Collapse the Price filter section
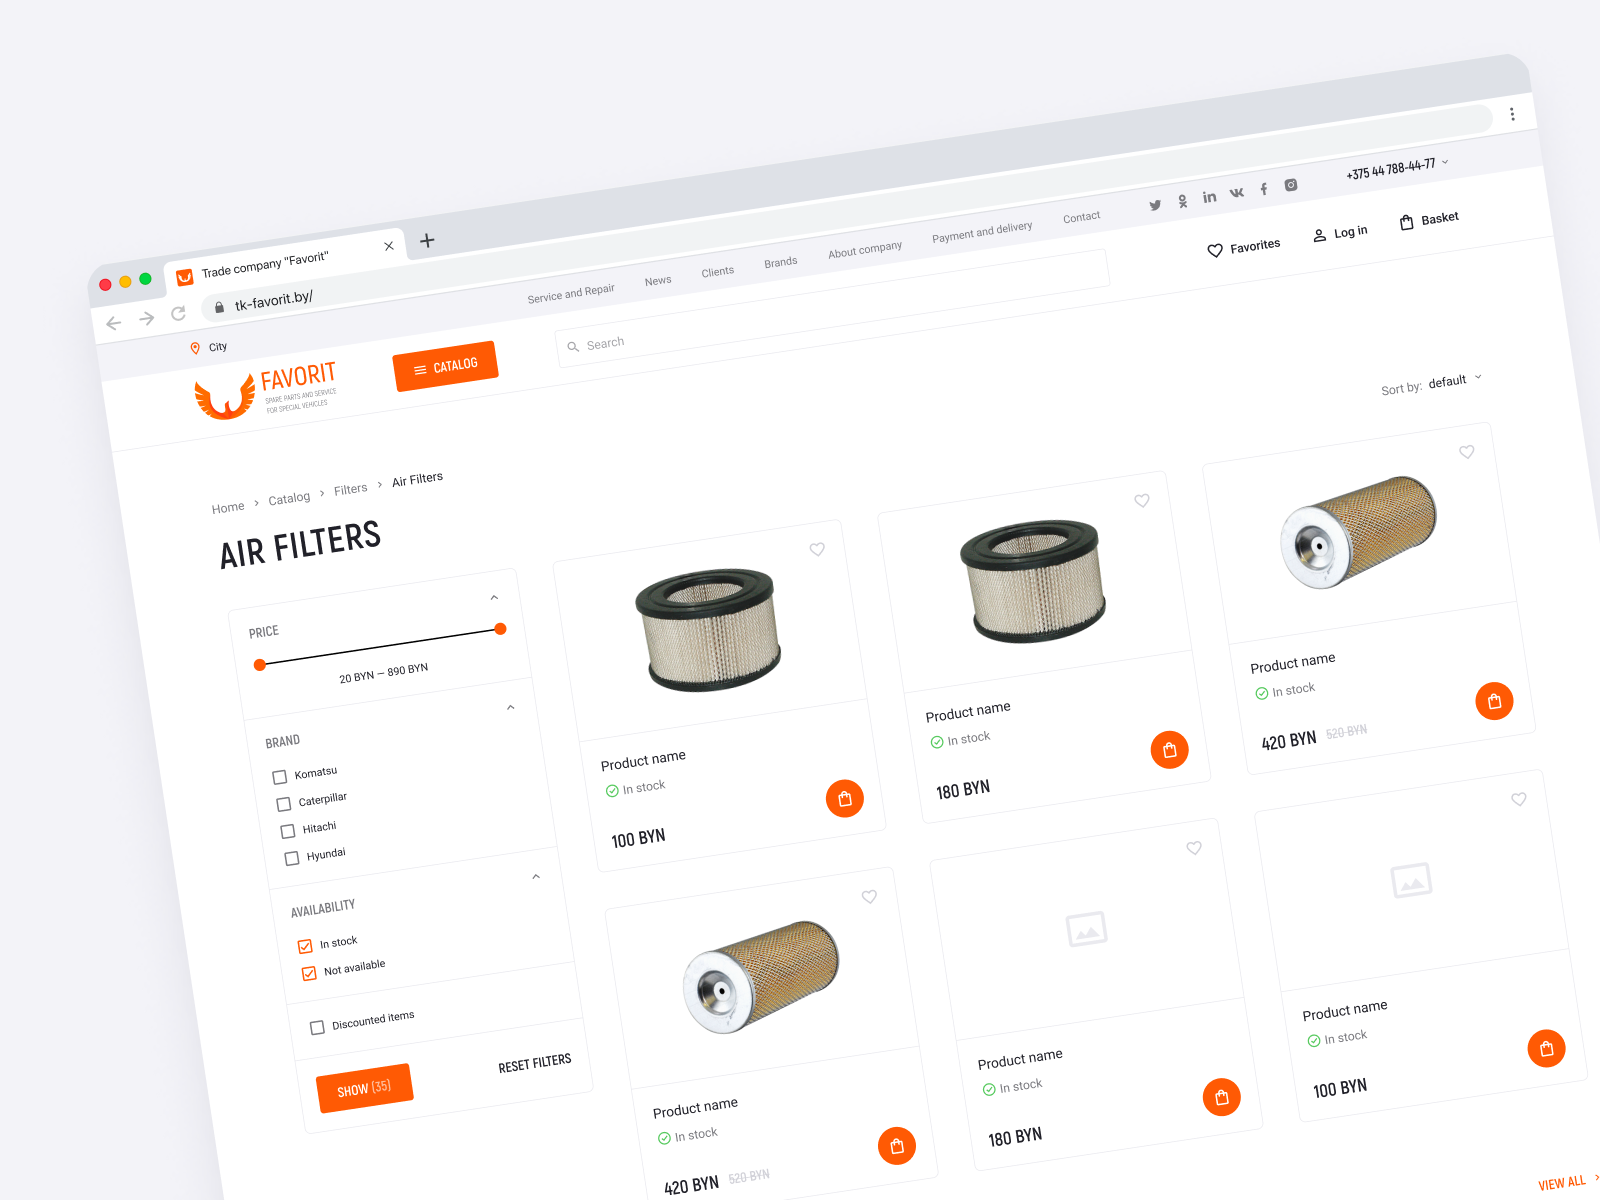 [x=494, y=598]
